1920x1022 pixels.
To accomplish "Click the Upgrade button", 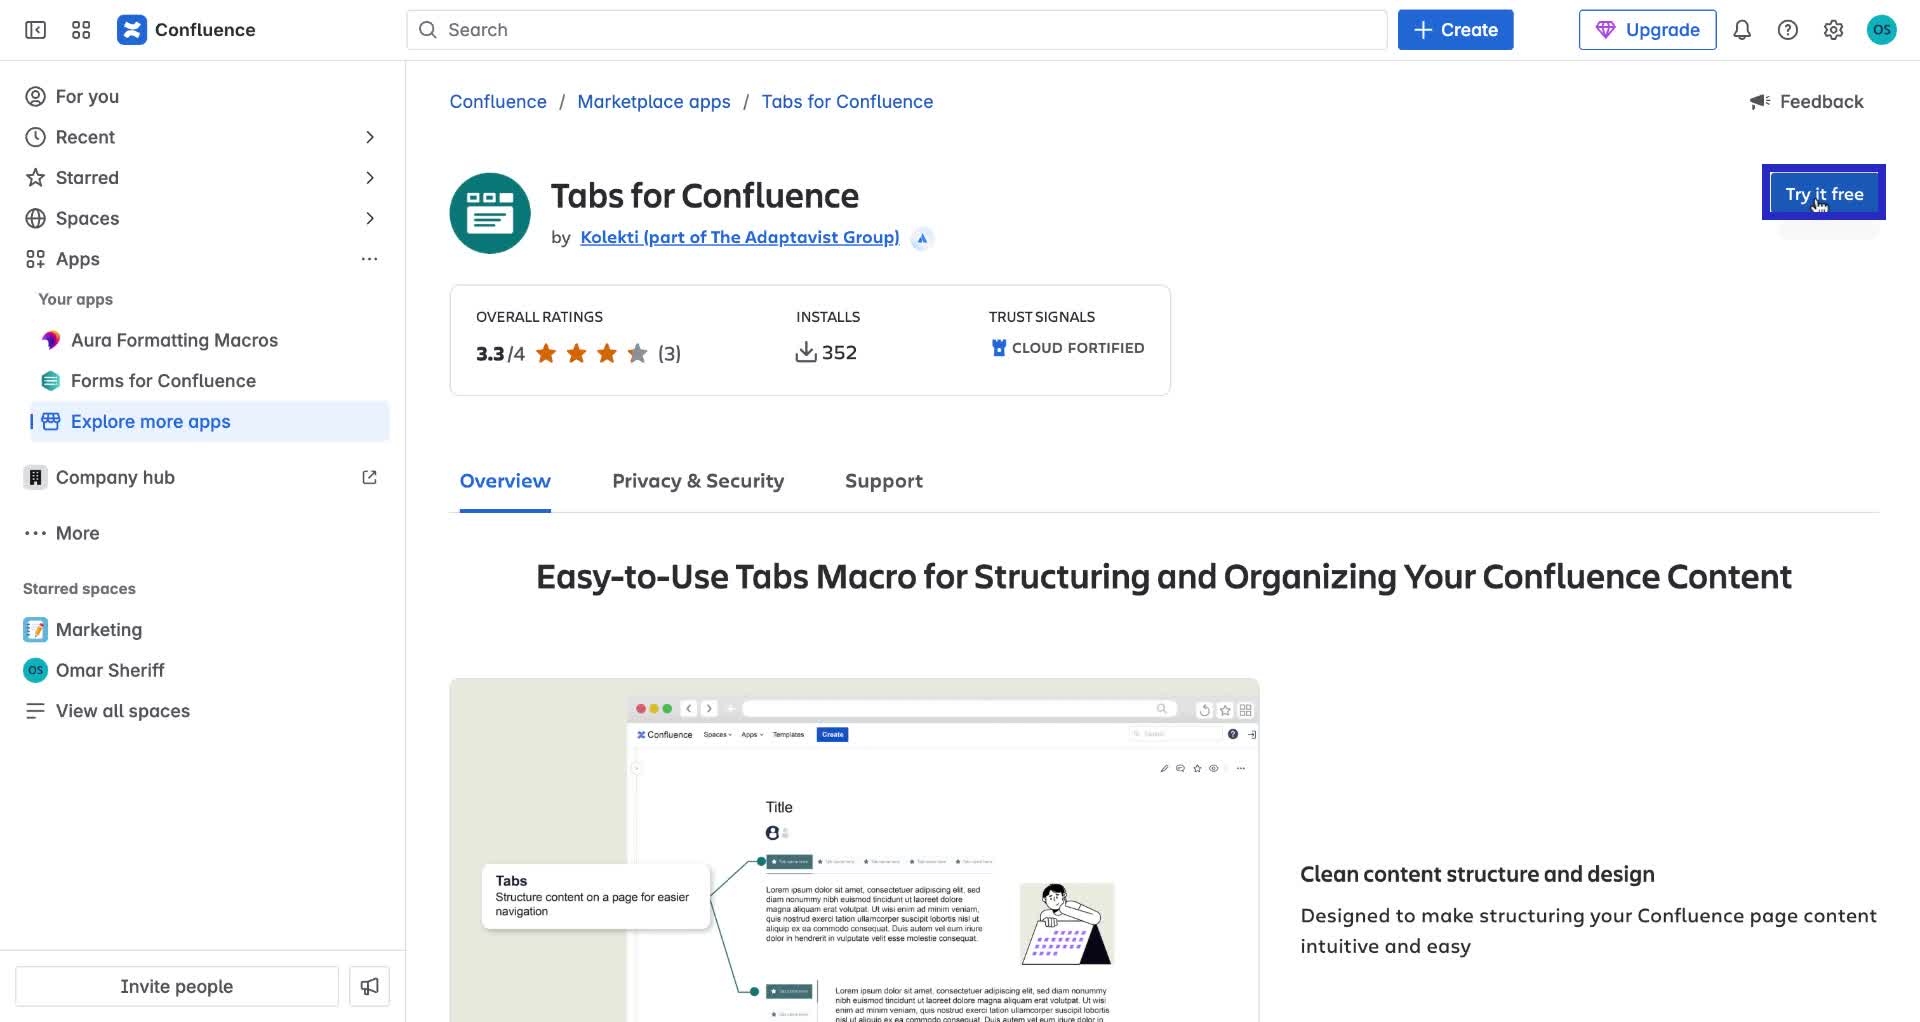I will (x=1648, y=29).
